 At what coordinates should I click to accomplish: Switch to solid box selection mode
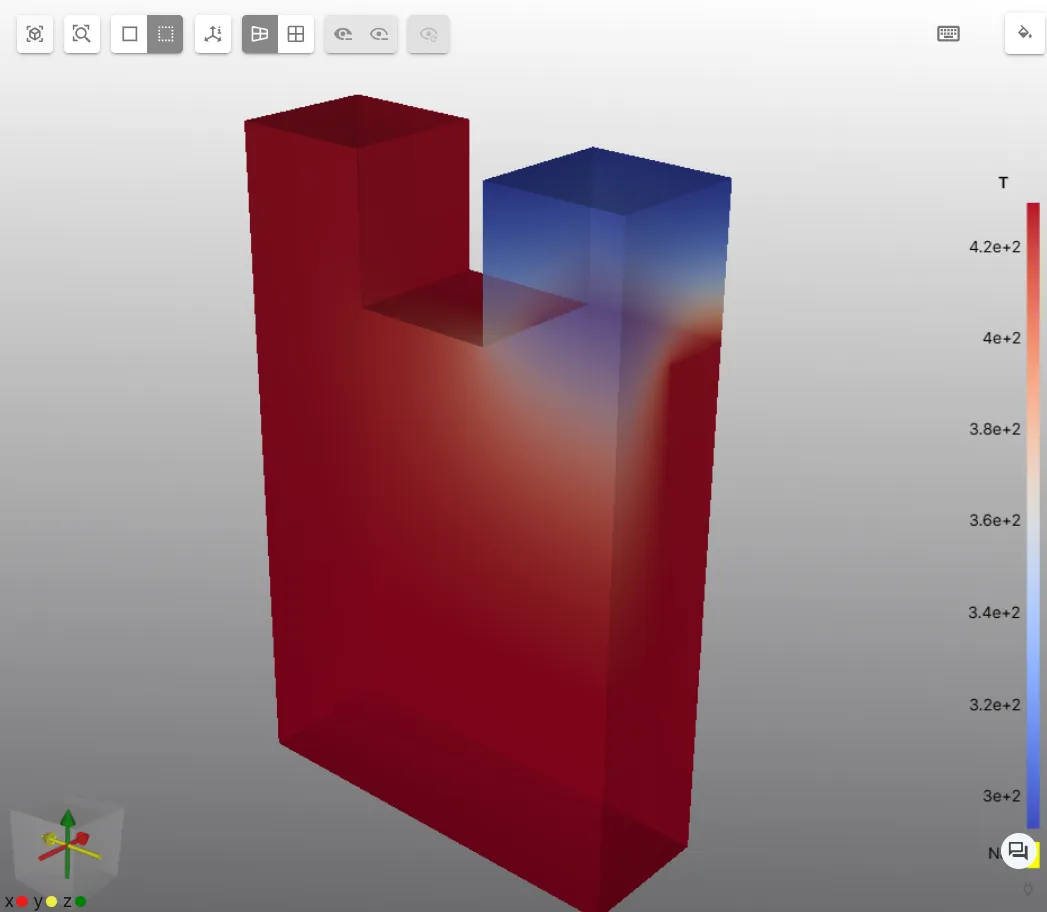(x=130, y=34)
